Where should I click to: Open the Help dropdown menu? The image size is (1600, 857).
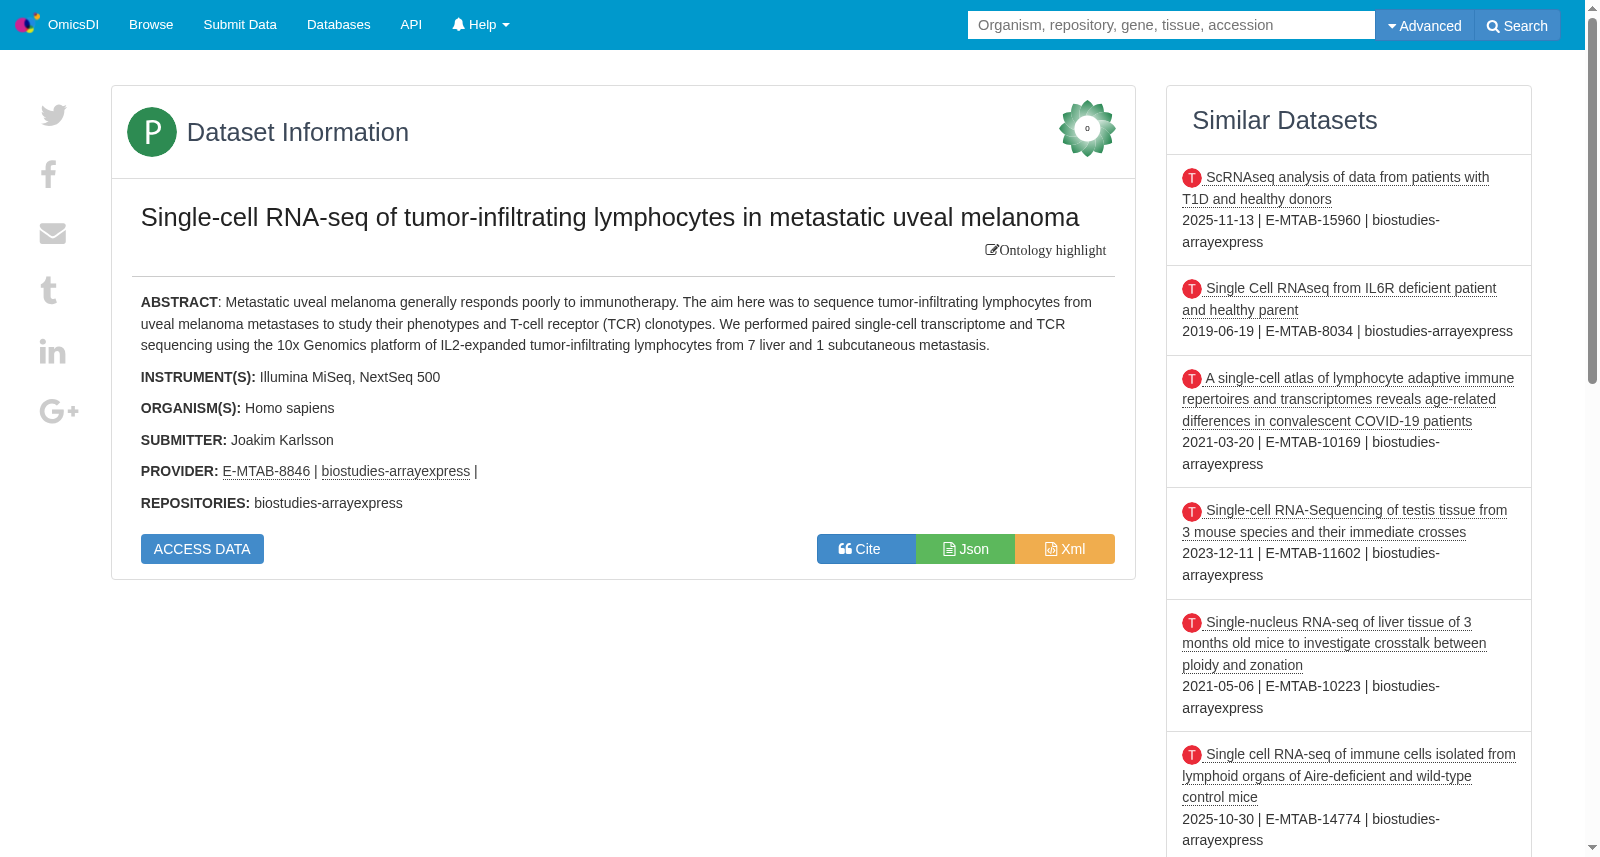point(481,25)
